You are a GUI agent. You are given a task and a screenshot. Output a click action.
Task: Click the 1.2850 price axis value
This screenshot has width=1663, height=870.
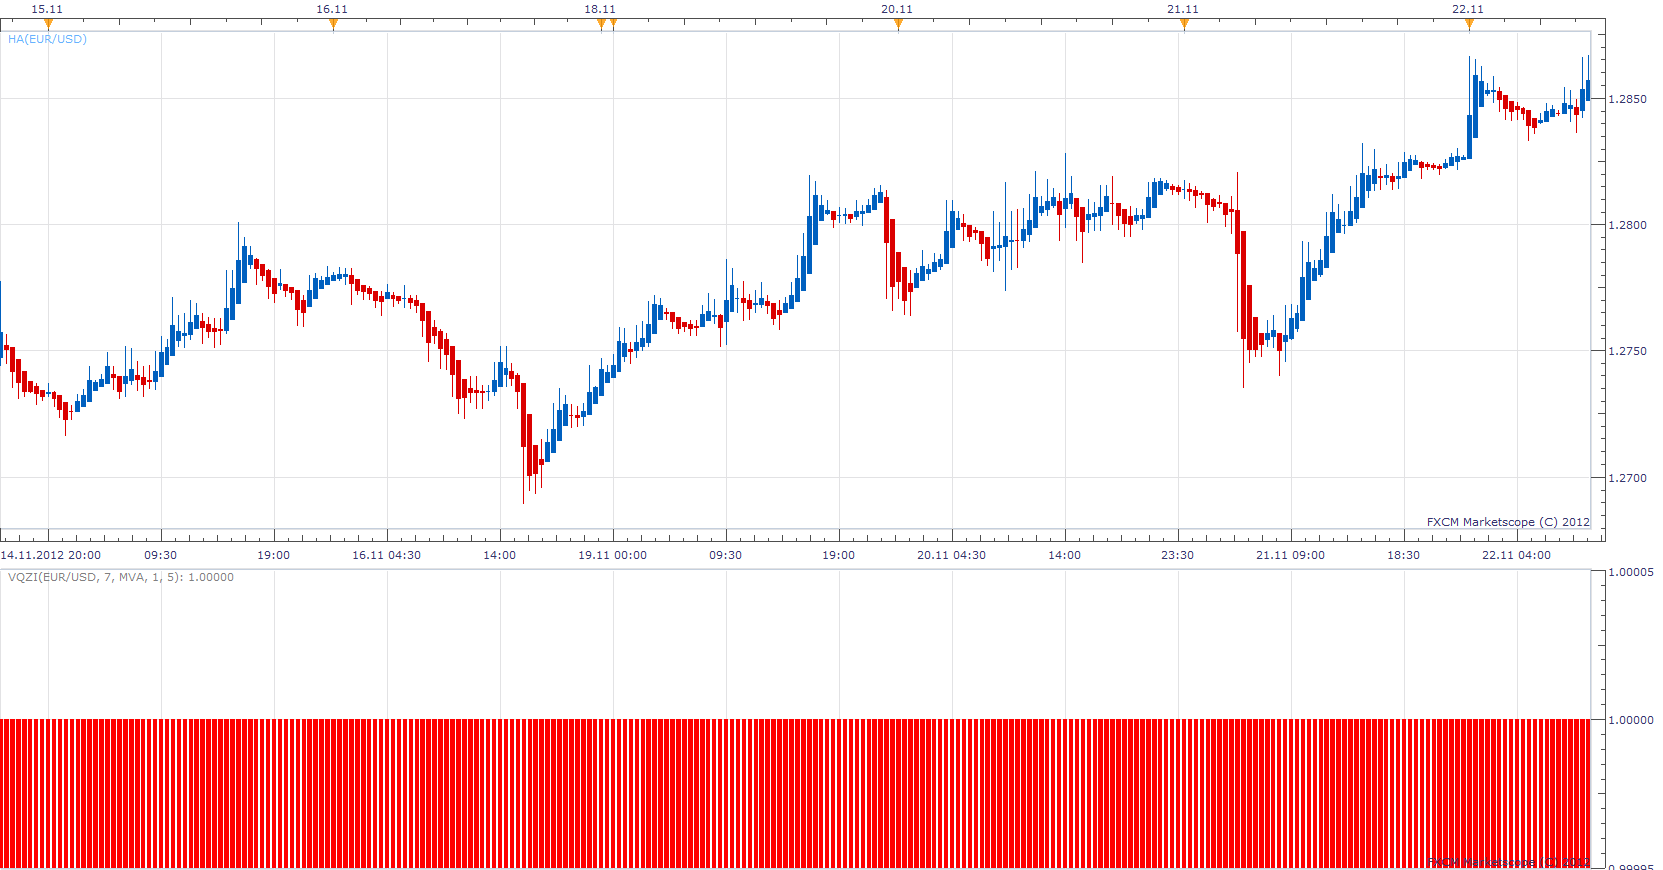1627,99
